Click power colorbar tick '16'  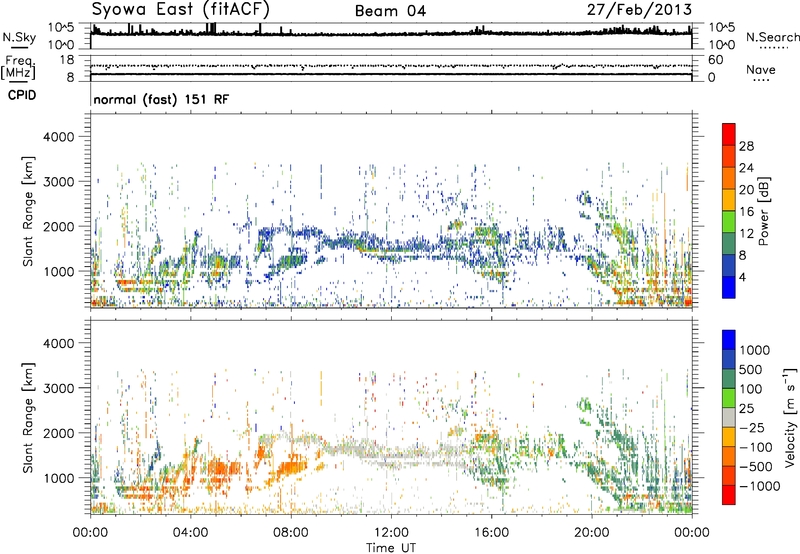[x=746, y=212]
